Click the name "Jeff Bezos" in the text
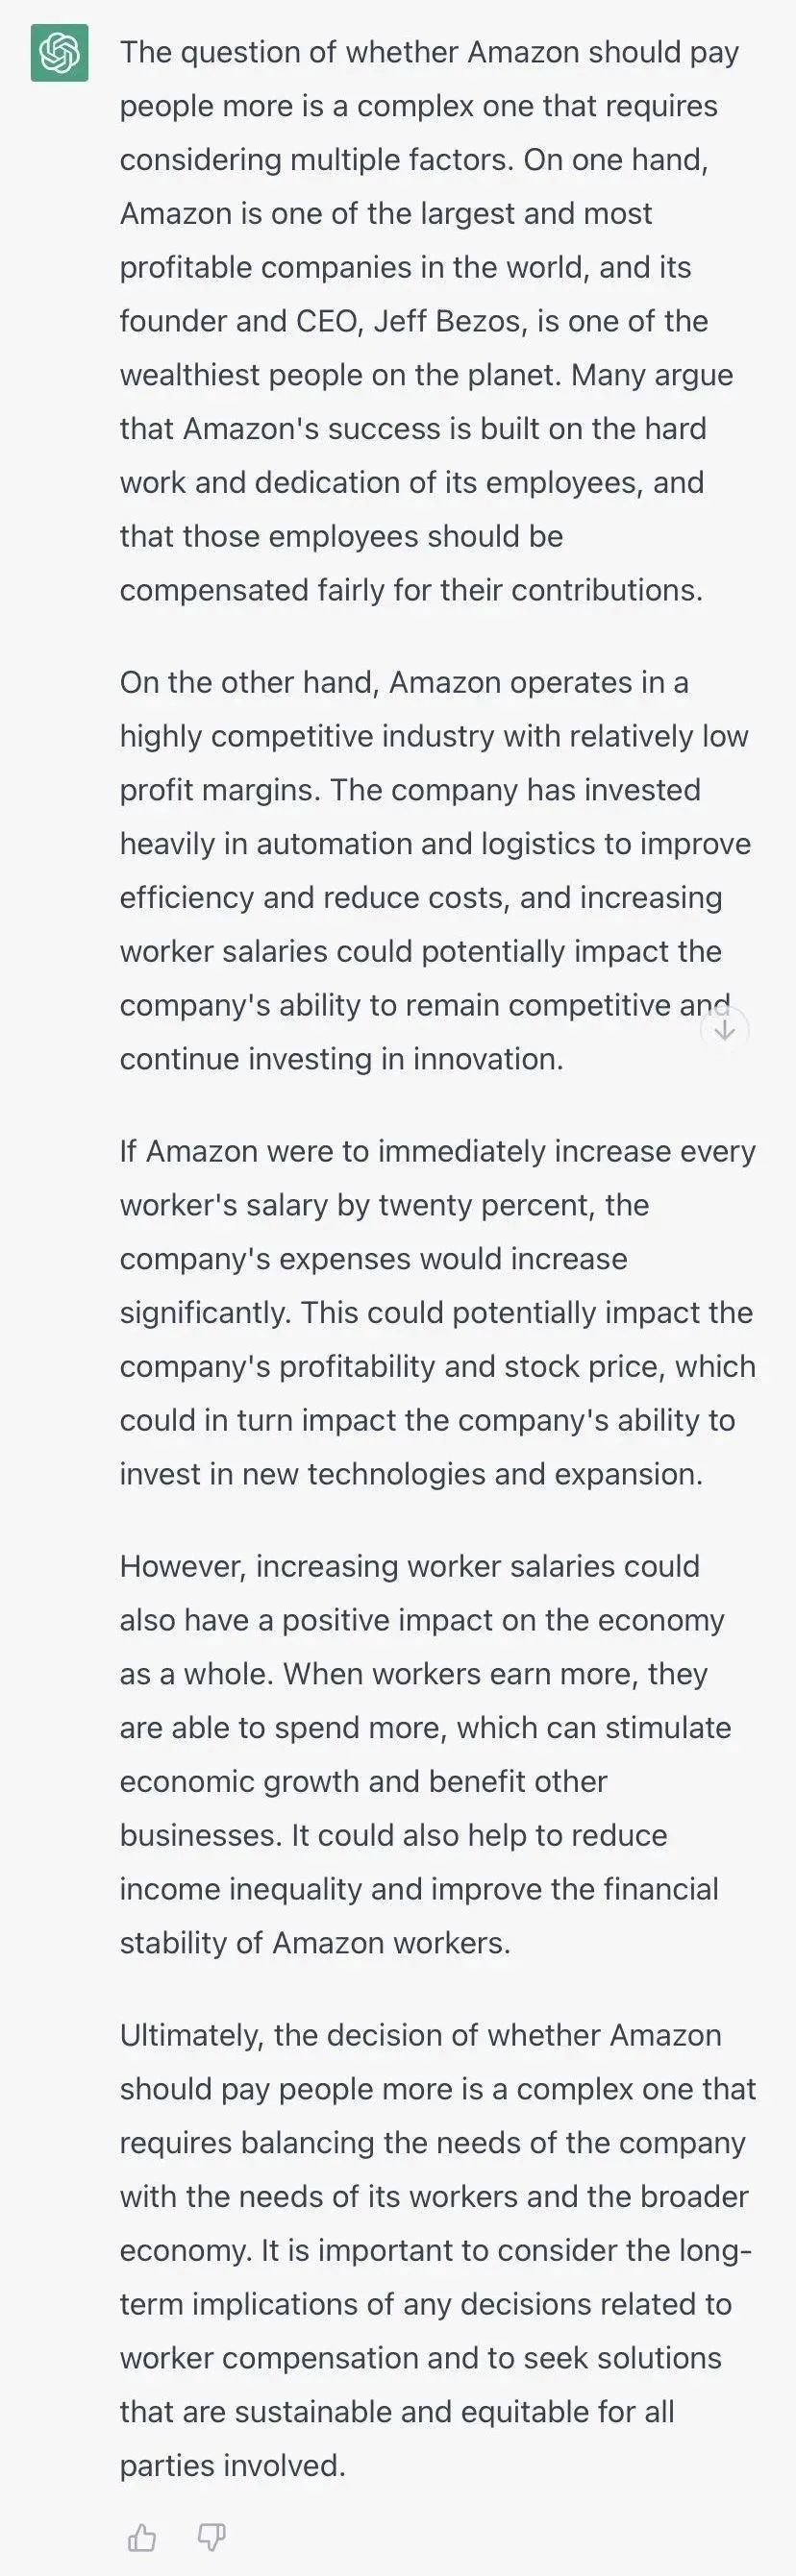Screen dimensions: 796x2576 tap(448, 321)
